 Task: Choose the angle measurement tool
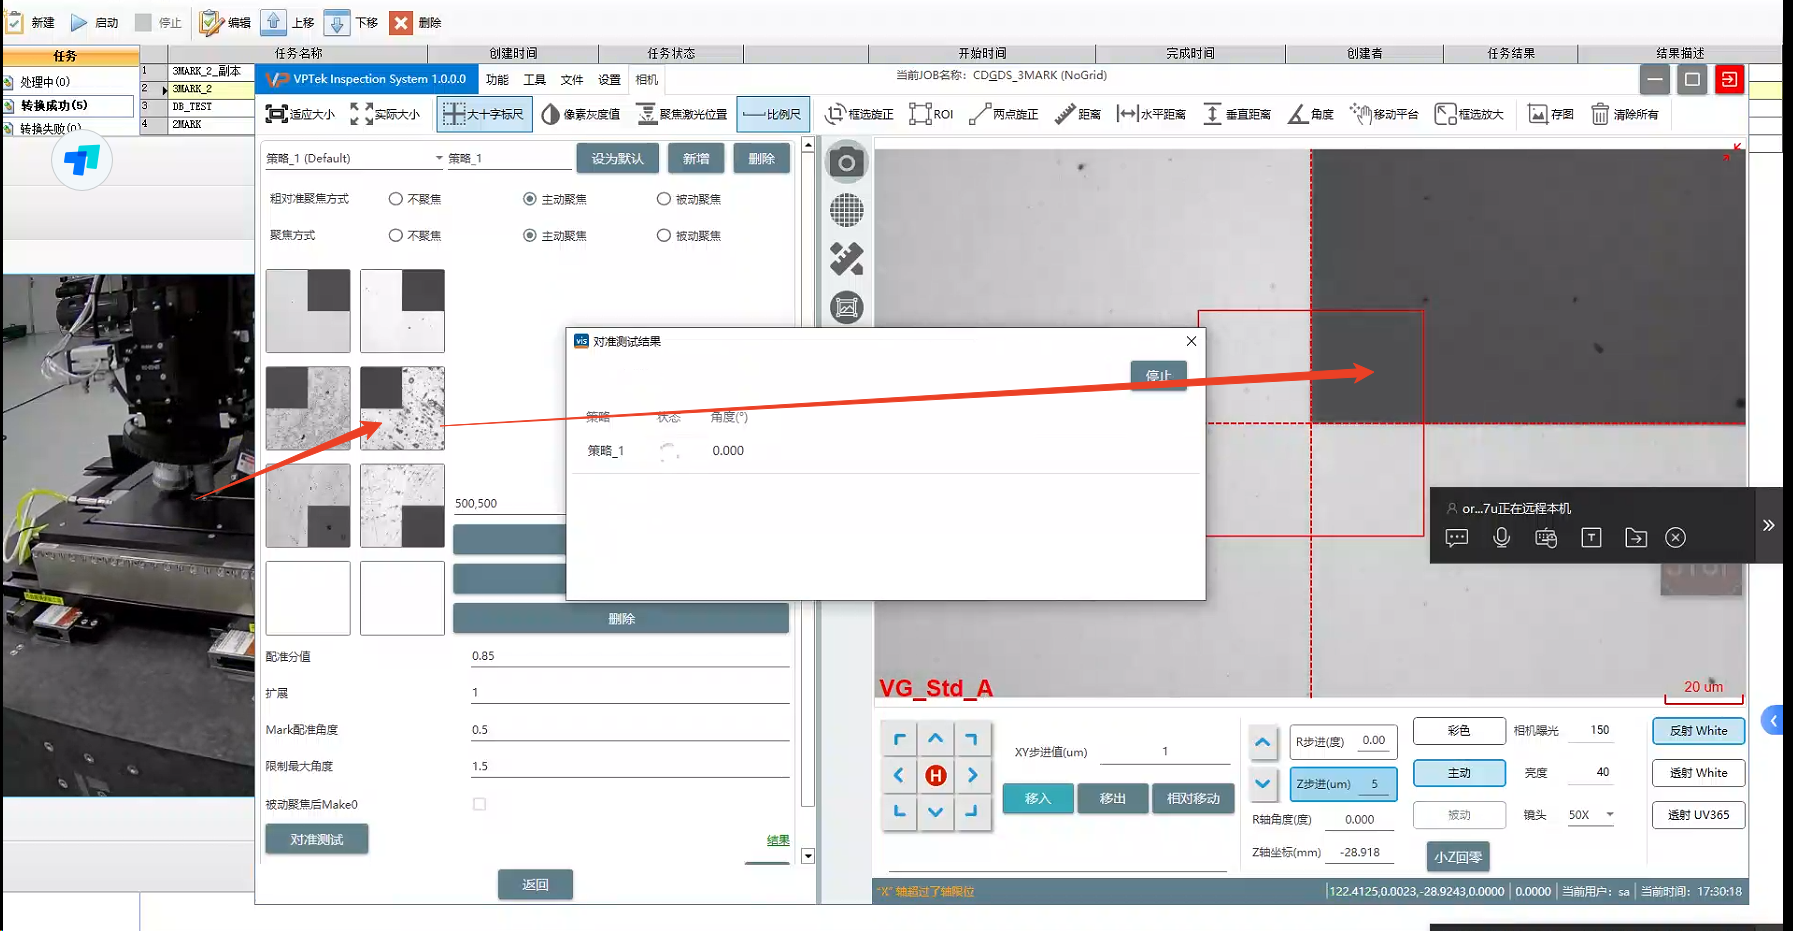pyautogui.click(x=1311, y=115)
